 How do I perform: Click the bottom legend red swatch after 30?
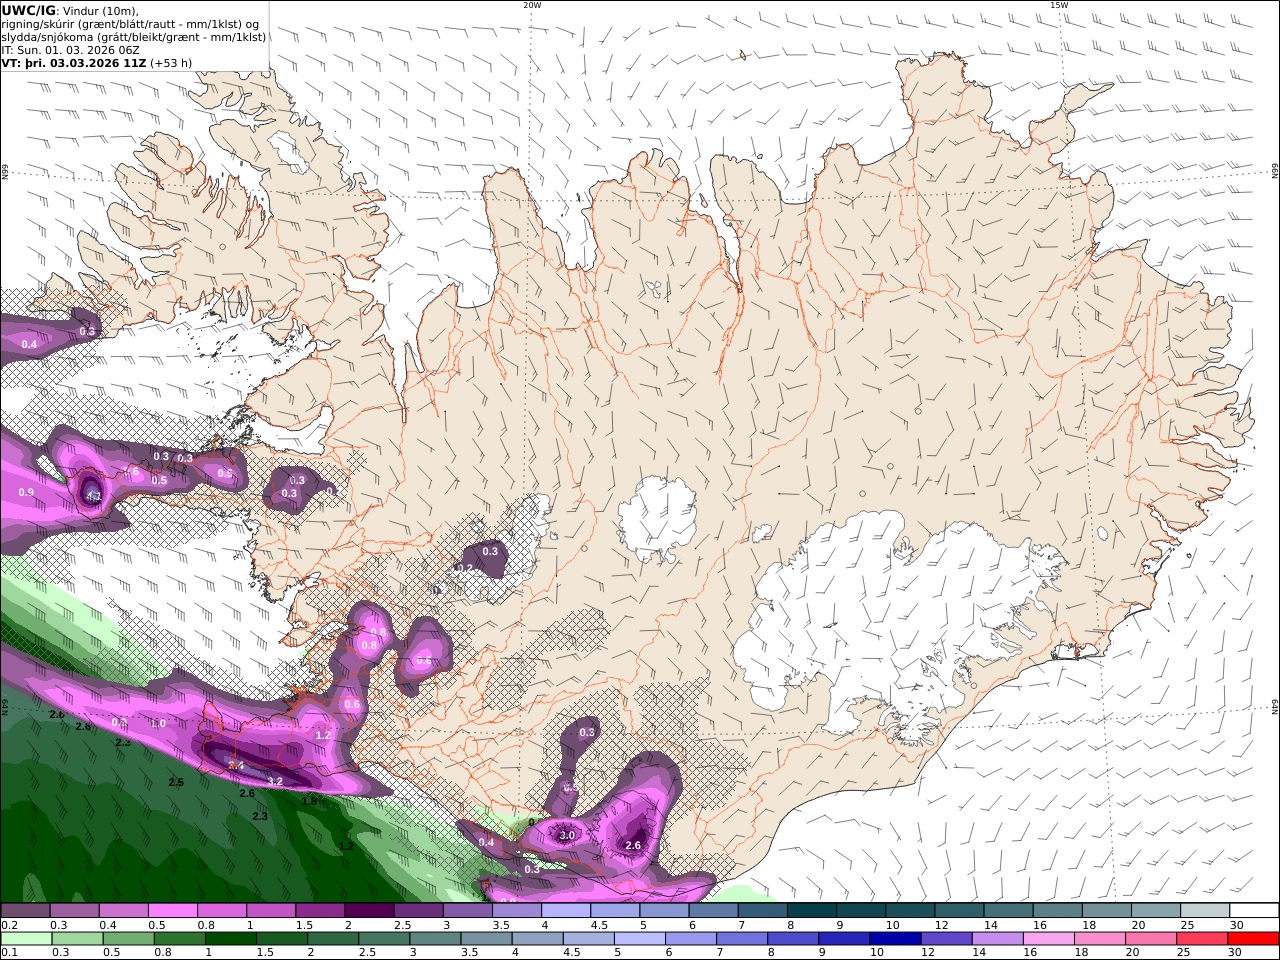point(1253,939)
